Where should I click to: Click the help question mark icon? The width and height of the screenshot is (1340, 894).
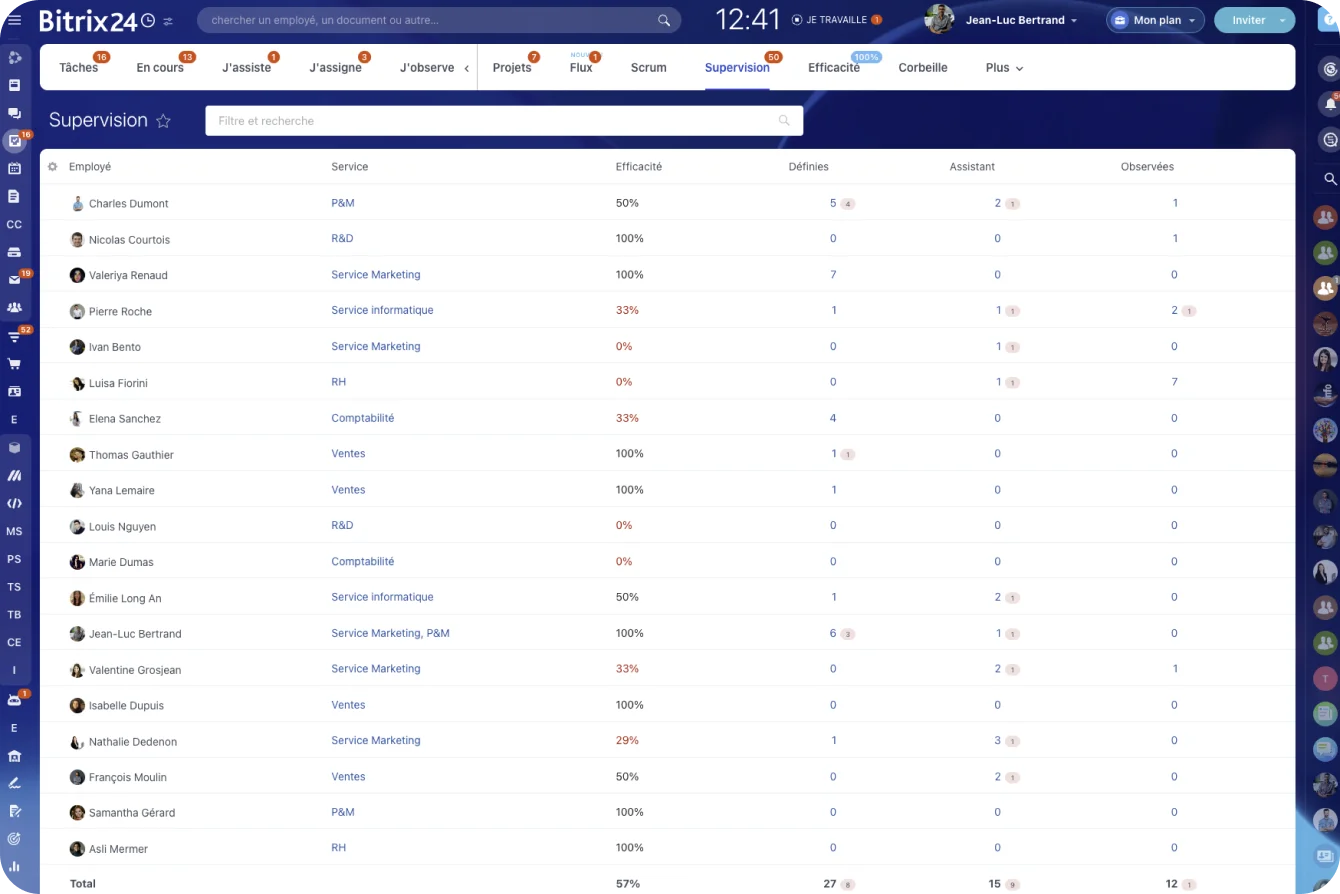[1329, 20]
